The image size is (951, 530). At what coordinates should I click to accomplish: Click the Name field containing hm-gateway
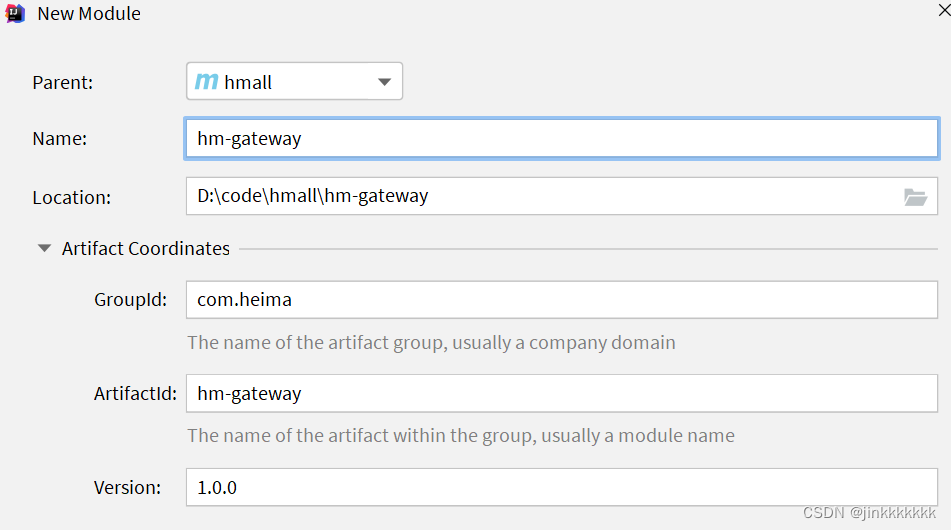(562, 139)
